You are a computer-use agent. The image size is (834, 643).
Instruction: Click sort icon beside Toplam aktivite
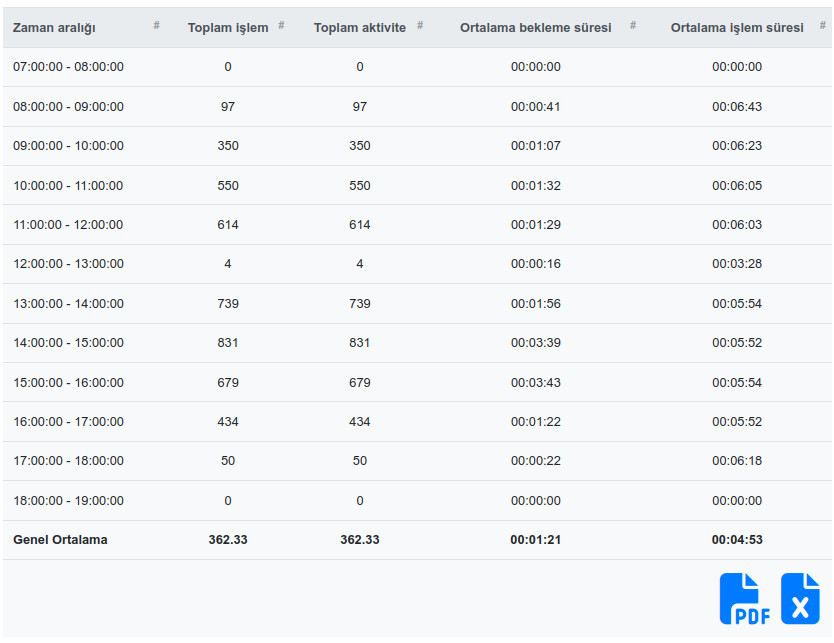coord(419,25)
